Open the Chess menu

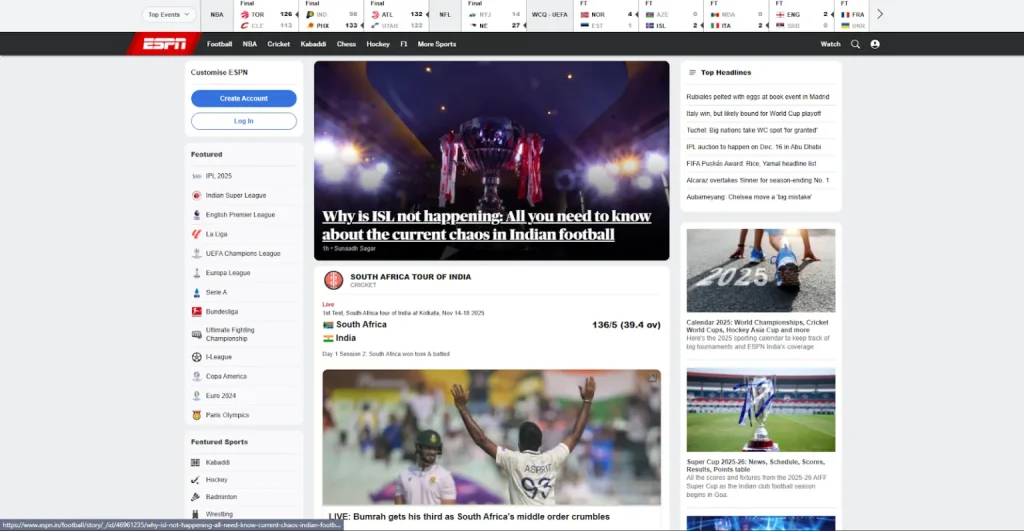coord(346,44)
